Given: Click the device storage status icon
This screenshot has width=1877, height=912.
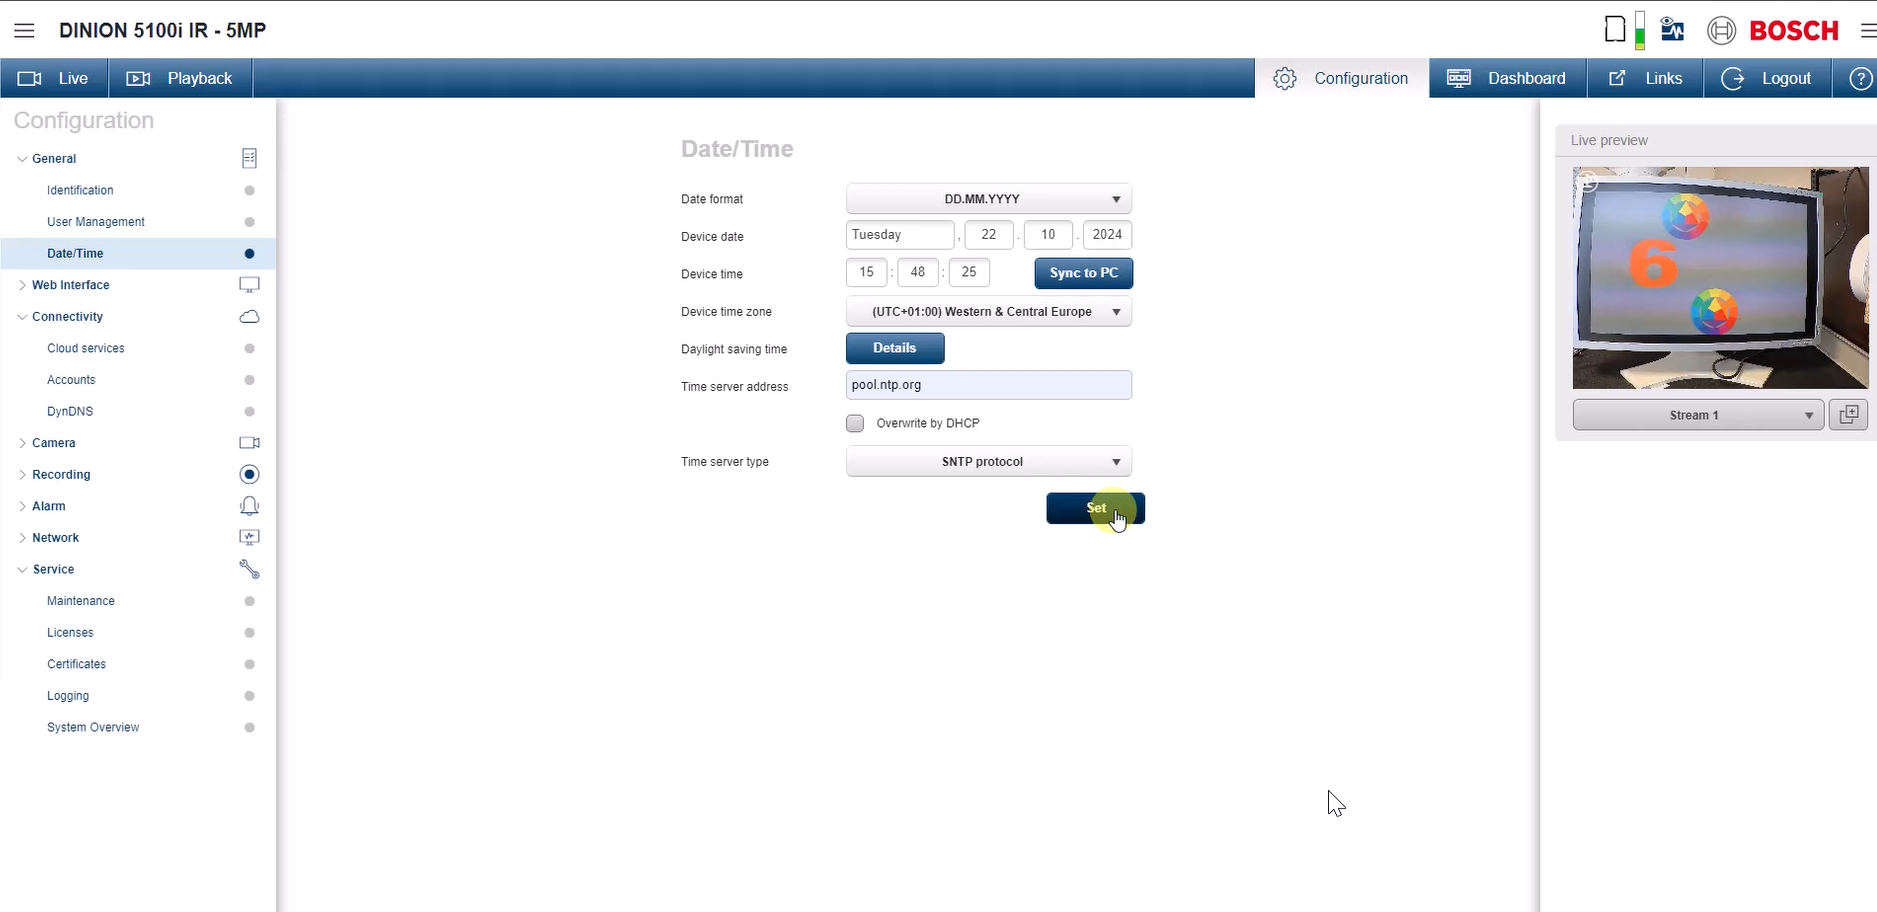Looking at the screenshot, I should click(1614, 29).
